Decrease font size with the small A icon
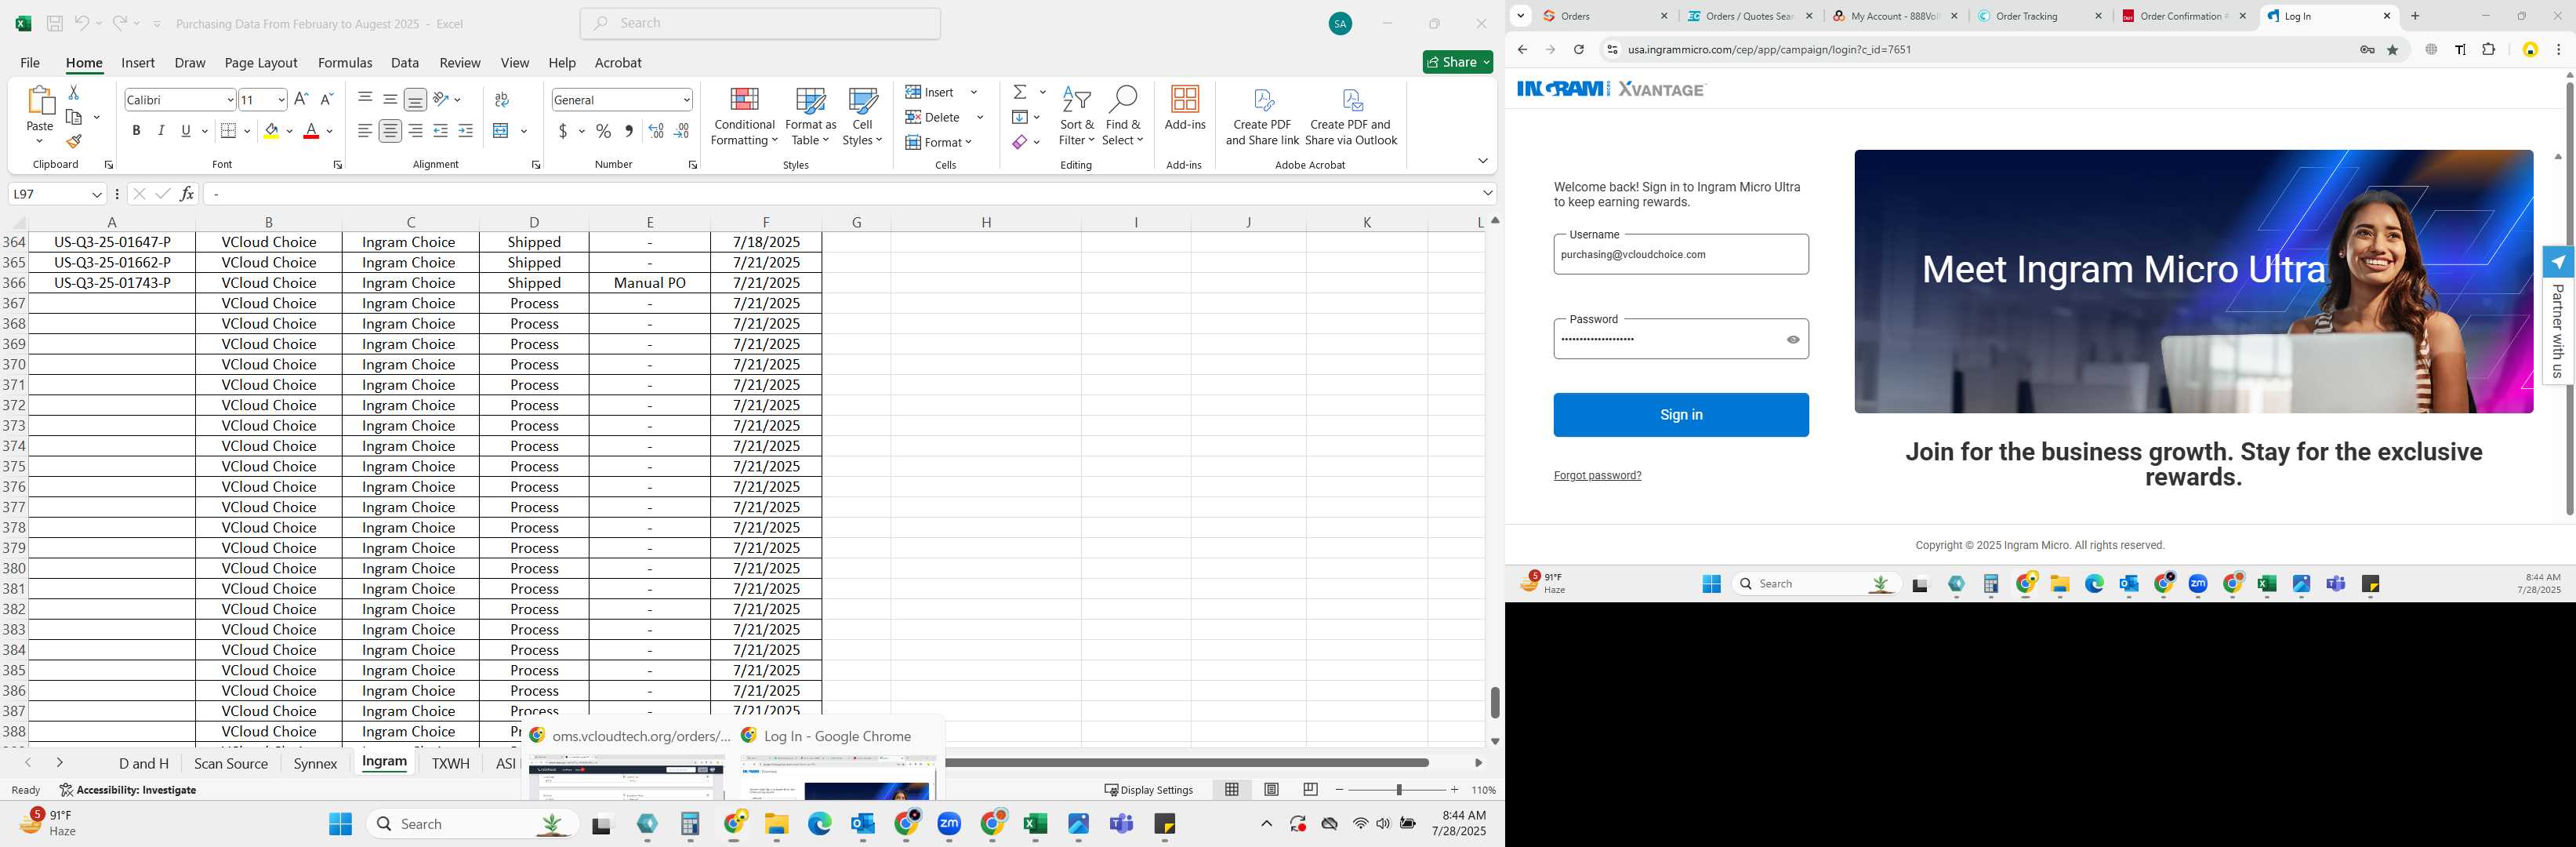This screenshot has height=847, width=2576. tap(325, 99)
